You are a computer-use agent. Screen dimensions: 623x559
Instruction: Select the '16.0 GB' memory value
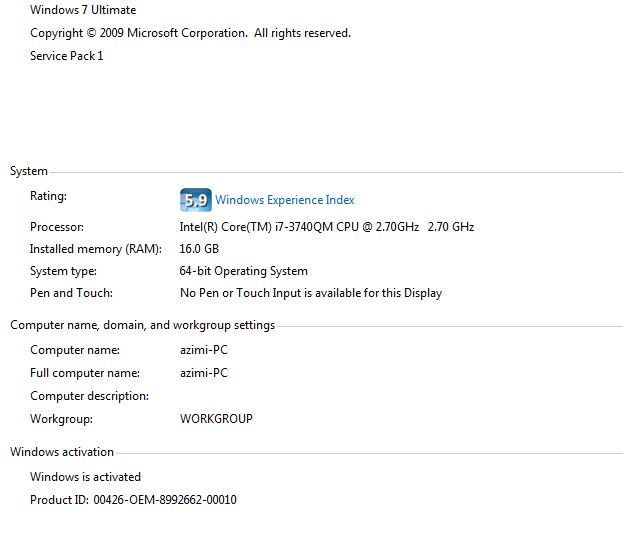click(x=199, y=249)
